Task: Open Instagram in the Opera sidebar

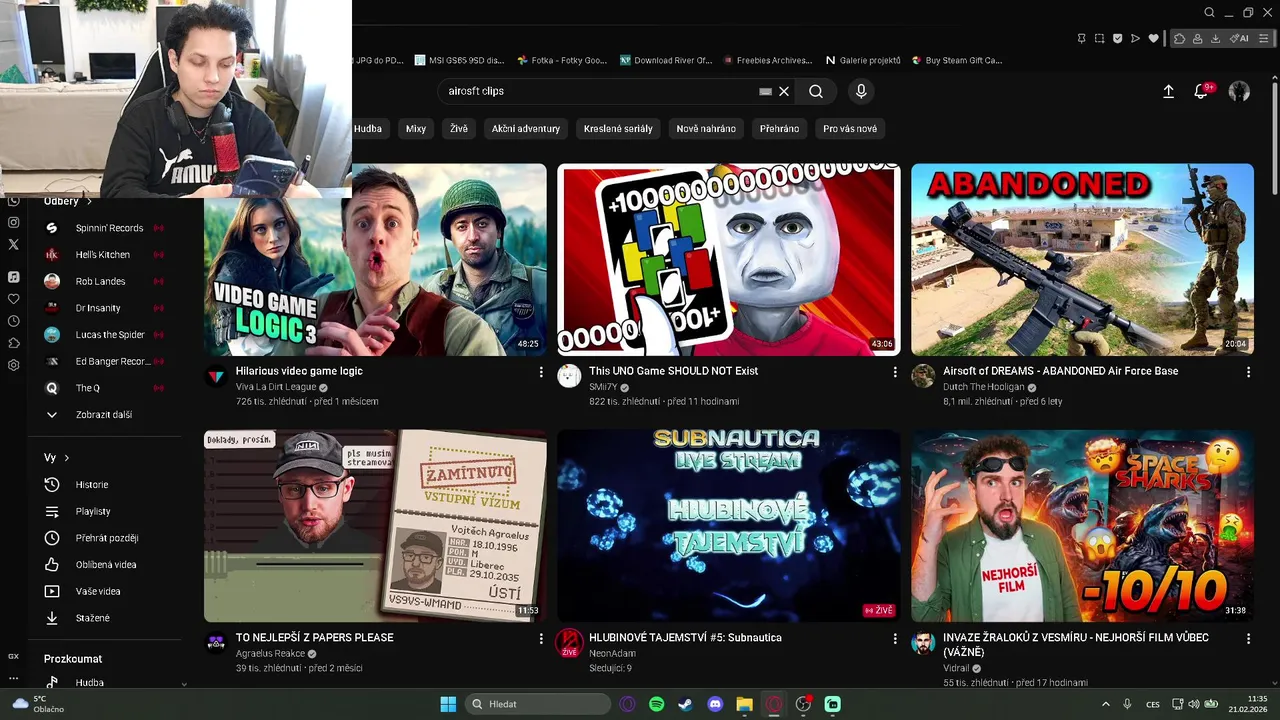Action: [x=14, y=222]
